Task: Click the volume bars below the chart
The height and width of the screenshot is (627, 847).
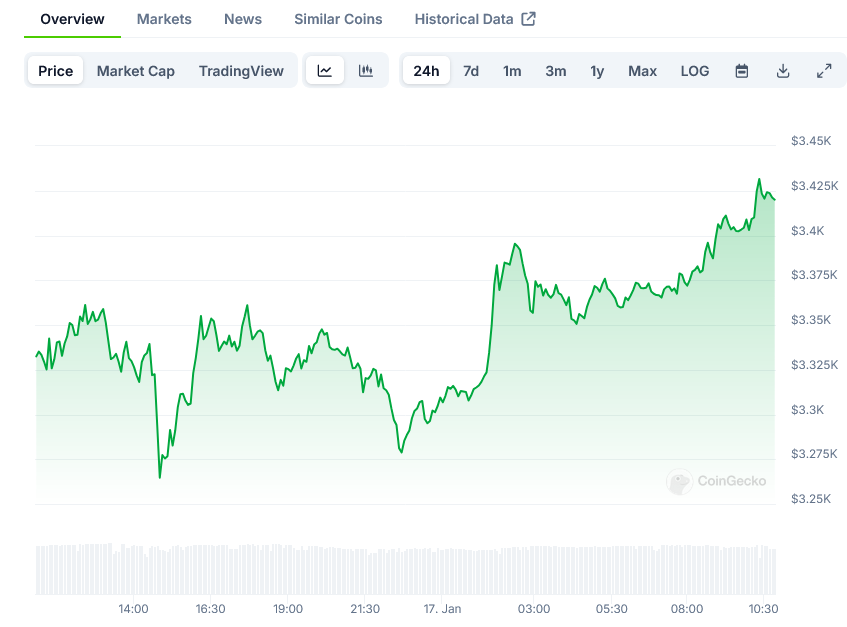Action: coord(405,570)
